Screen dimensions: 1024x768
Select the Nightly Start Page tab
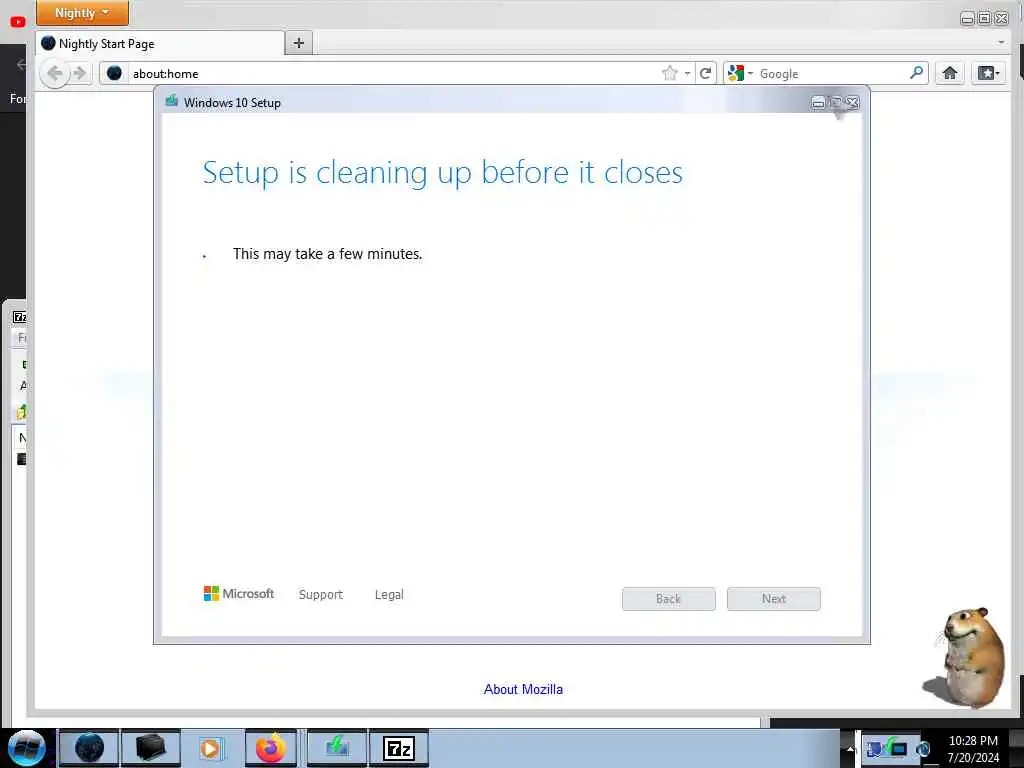160,44
